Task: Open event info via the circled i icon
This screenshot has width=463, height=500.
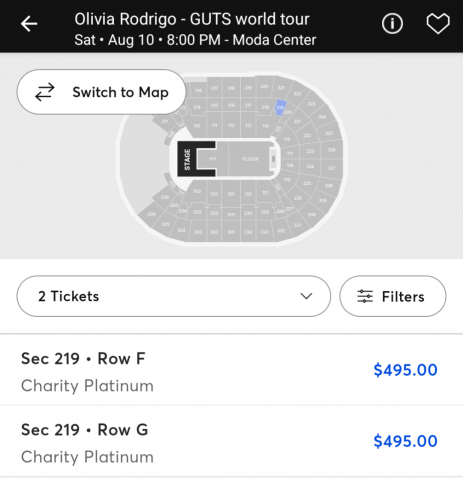Action: click(x=392, y=24)
